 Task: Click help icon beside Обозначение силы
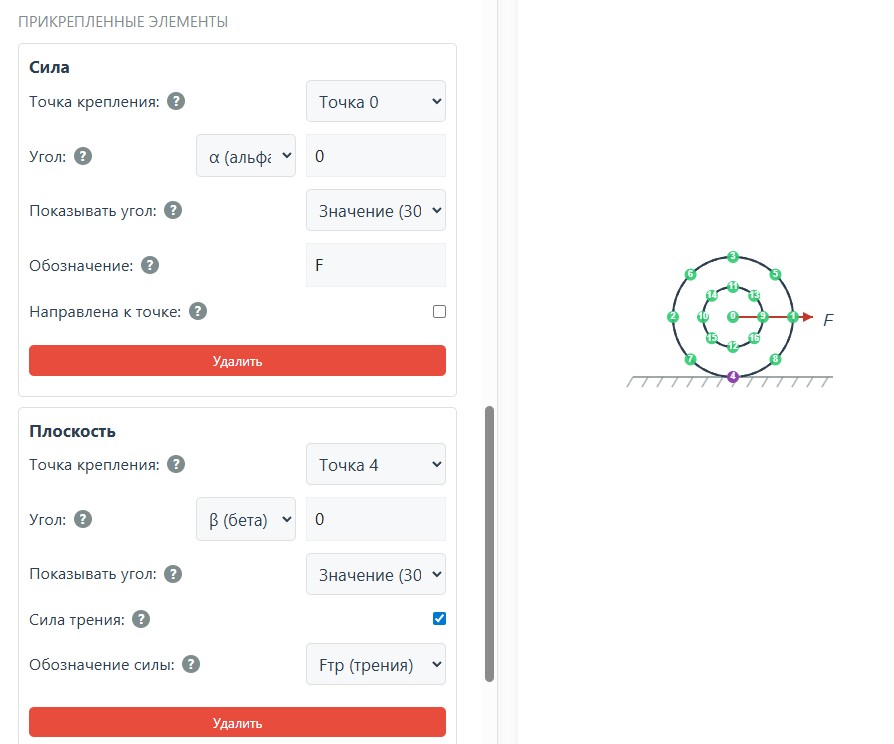point(190,664)
